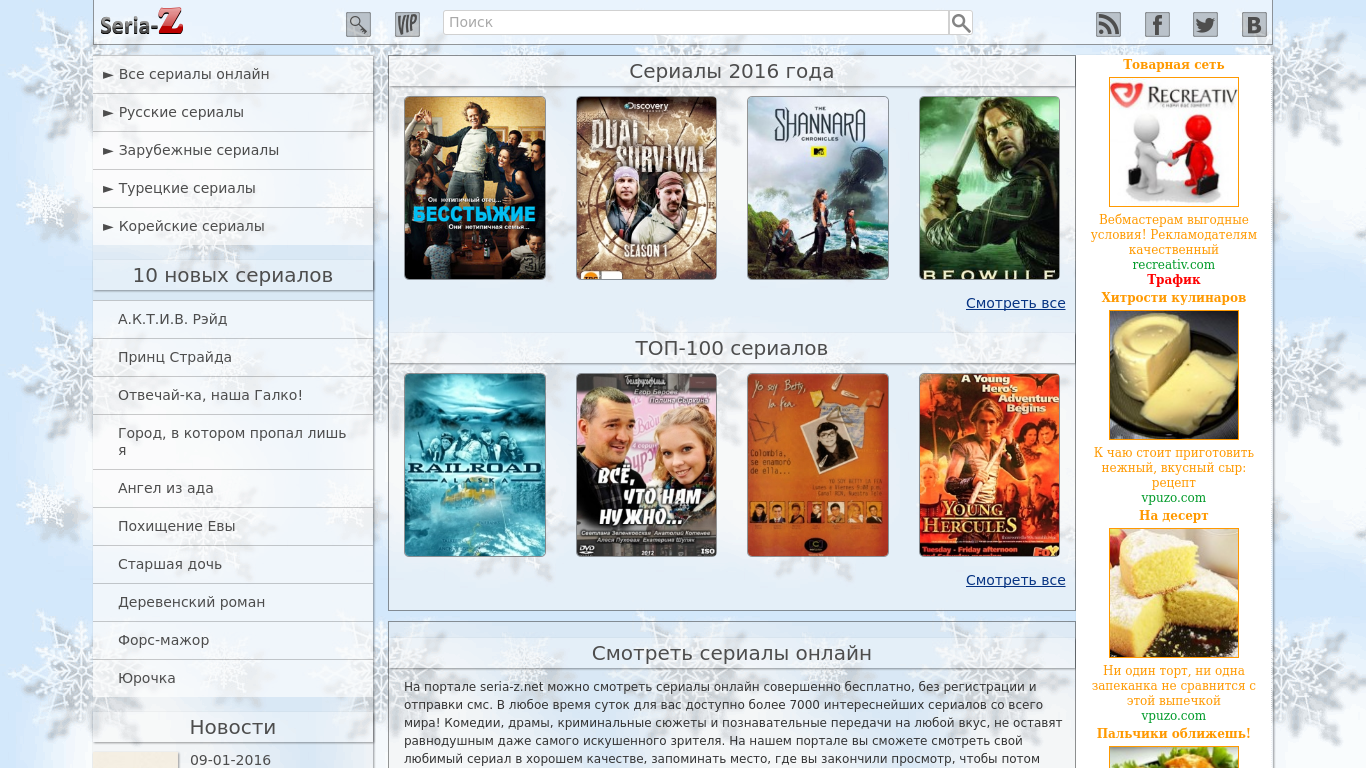Viewport: 1366px width, 768px height.
Task: Select the 09-01-2016 news date
Action: click(x=230, y=760)
